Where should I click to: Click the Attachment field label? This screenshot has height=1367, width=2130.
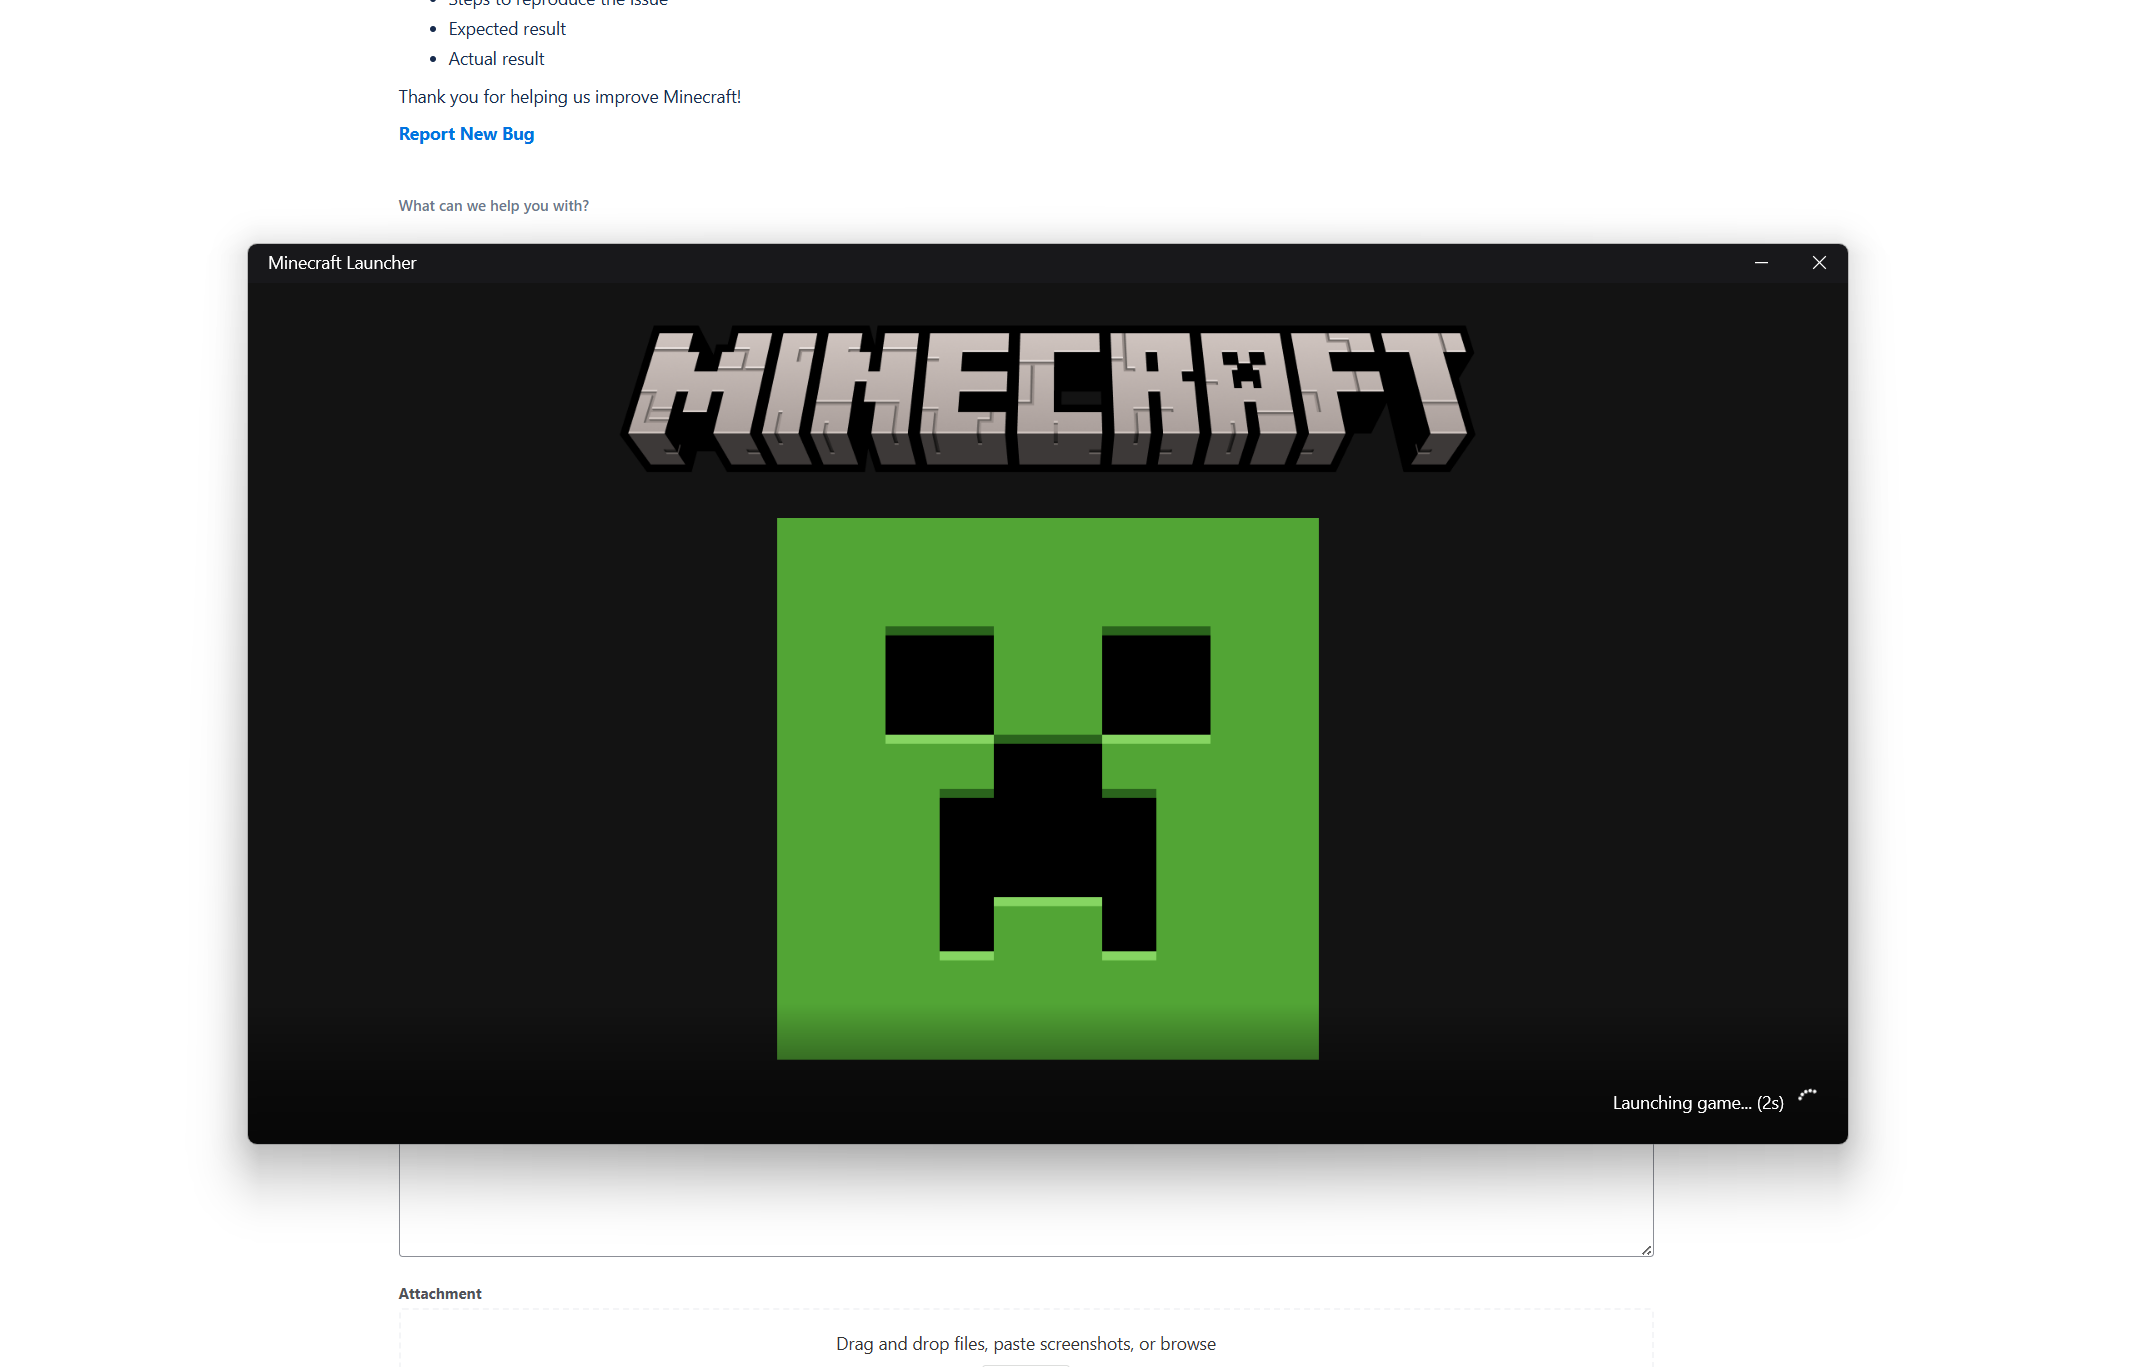(440, 1294)
